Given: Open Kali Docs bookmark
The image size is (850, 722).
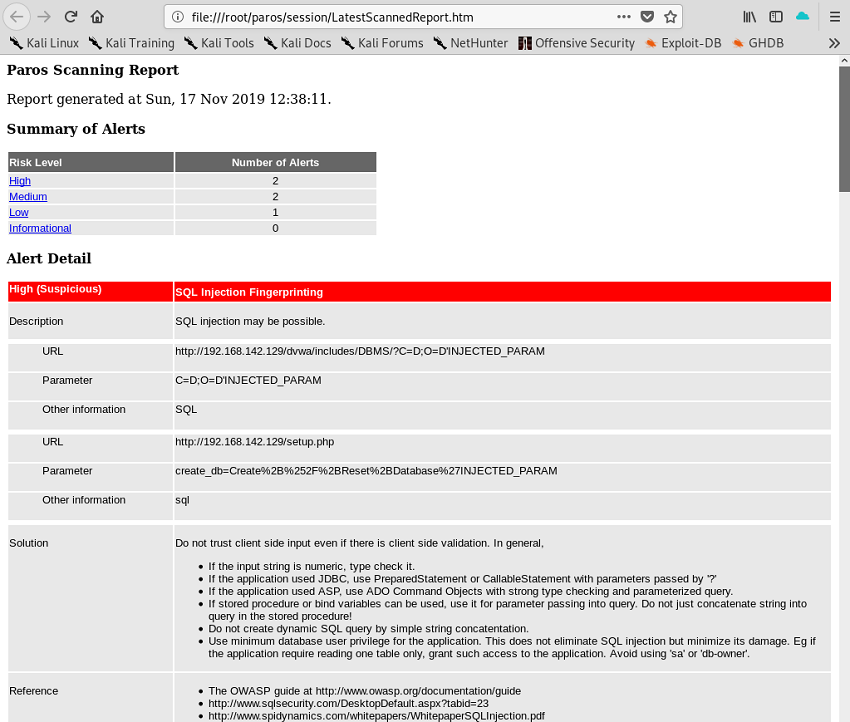Looking at the screenshot, I should click(298, 43).
